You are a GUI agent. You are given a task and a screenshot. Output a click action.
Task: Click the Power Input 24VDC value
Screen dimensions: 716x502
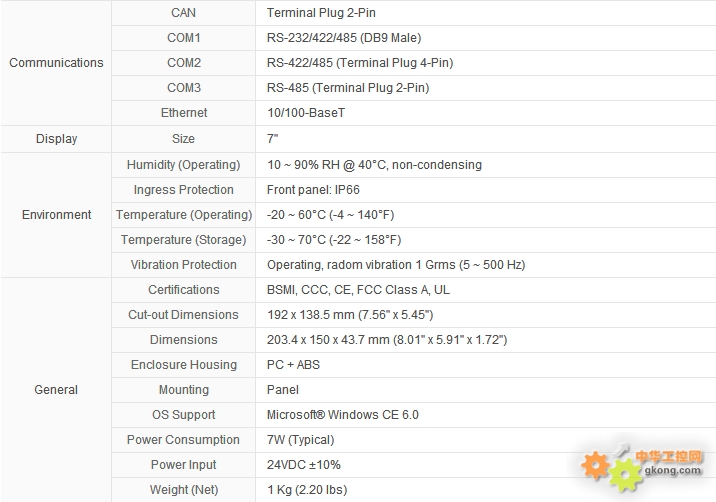[304, 465]
